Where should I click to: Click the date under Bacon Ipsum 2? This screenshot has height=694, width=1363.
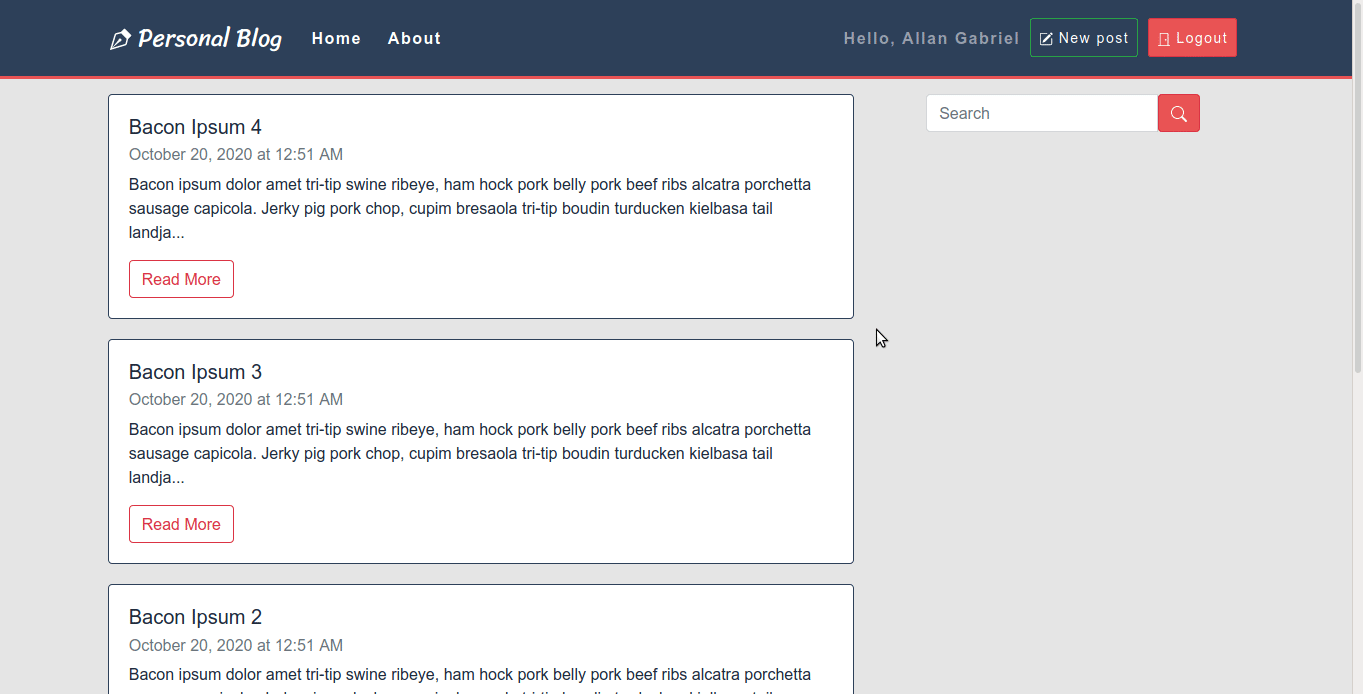(236, 645)
